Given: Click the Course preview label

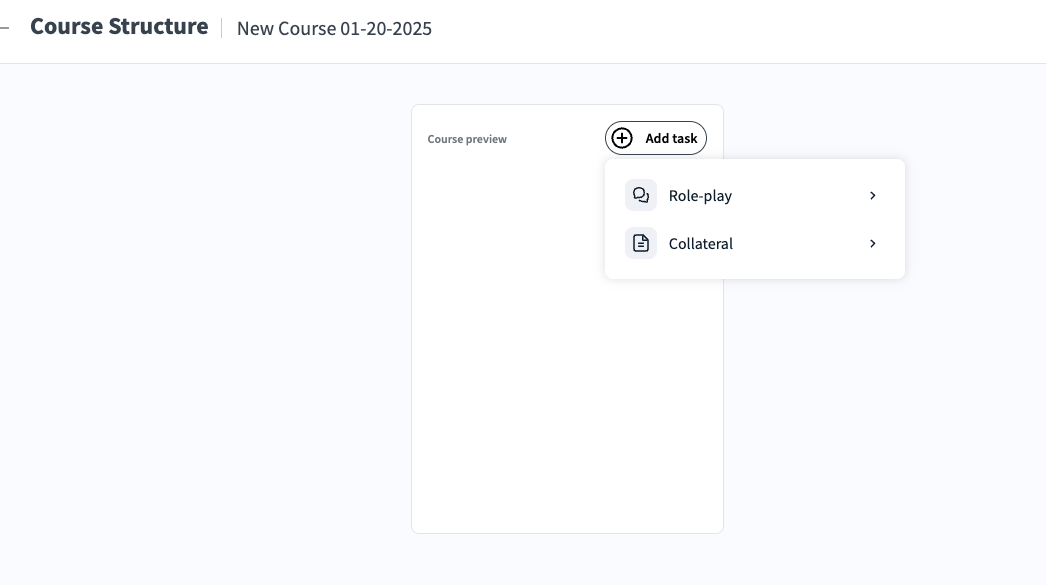Looking at the screenshot, I should (467, 139).
